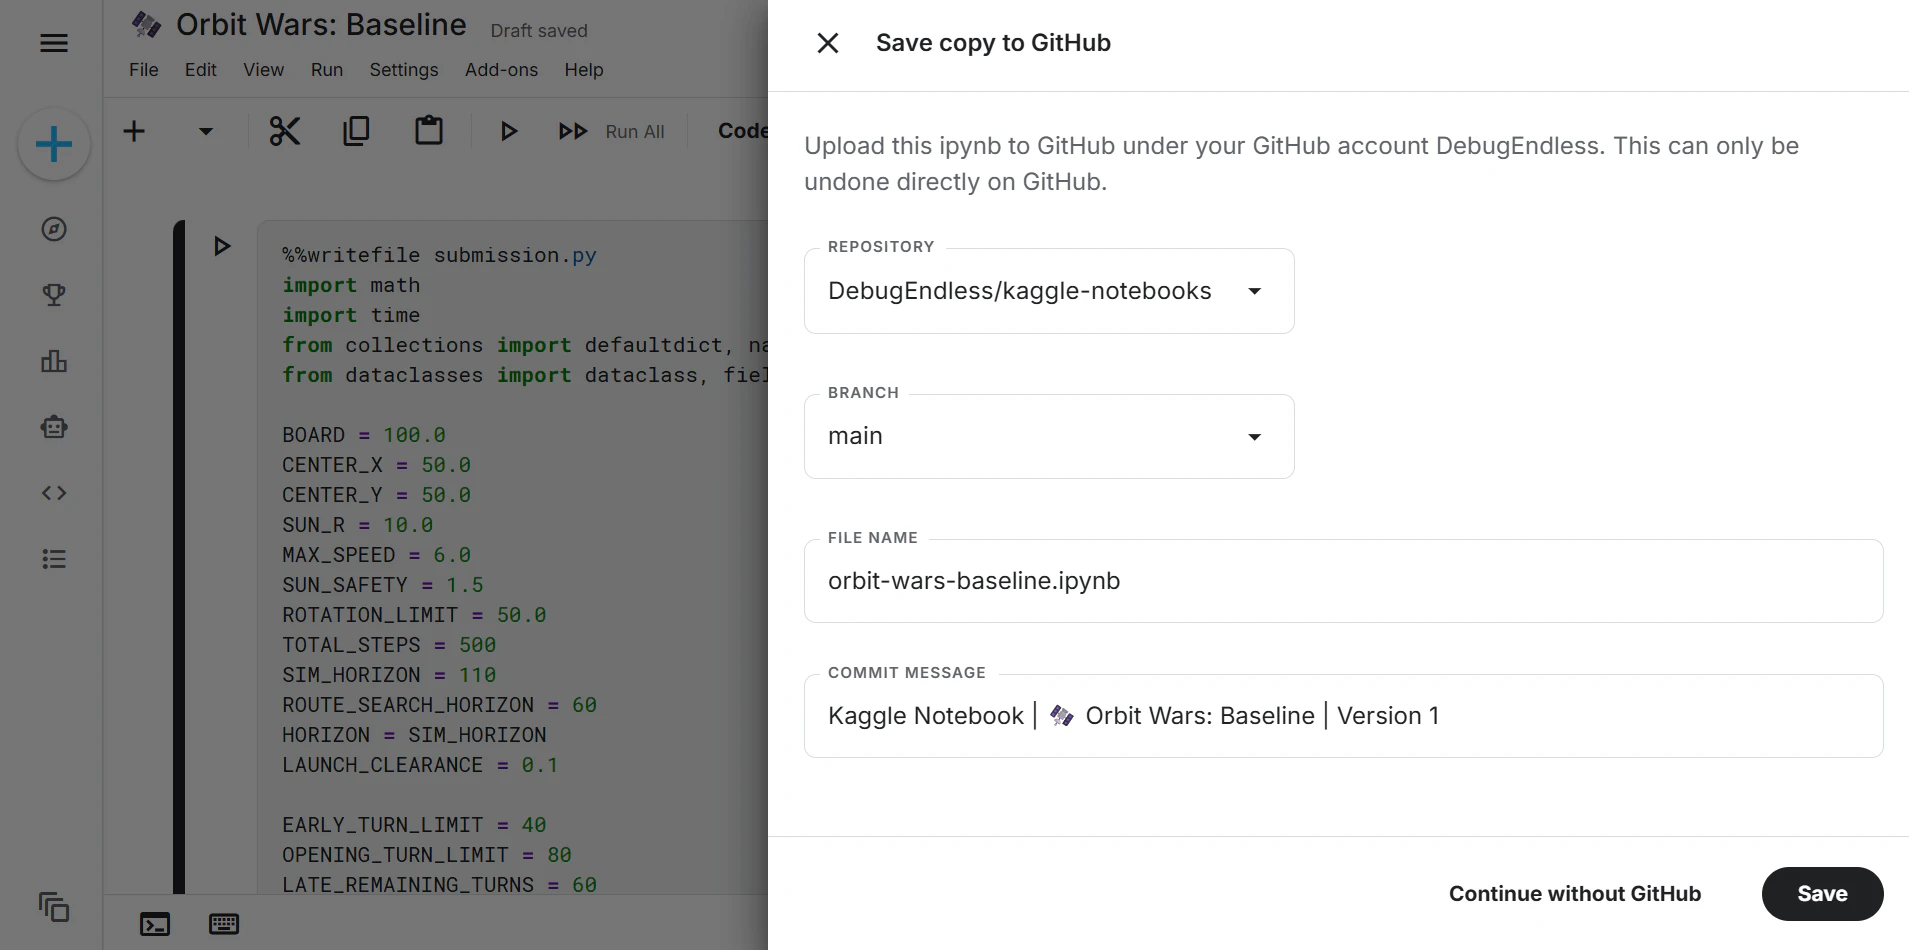This screenshot has height=950, width=1909.
Task: Expand the add-cell type dropdown arrow
Action: coord(206,131)
